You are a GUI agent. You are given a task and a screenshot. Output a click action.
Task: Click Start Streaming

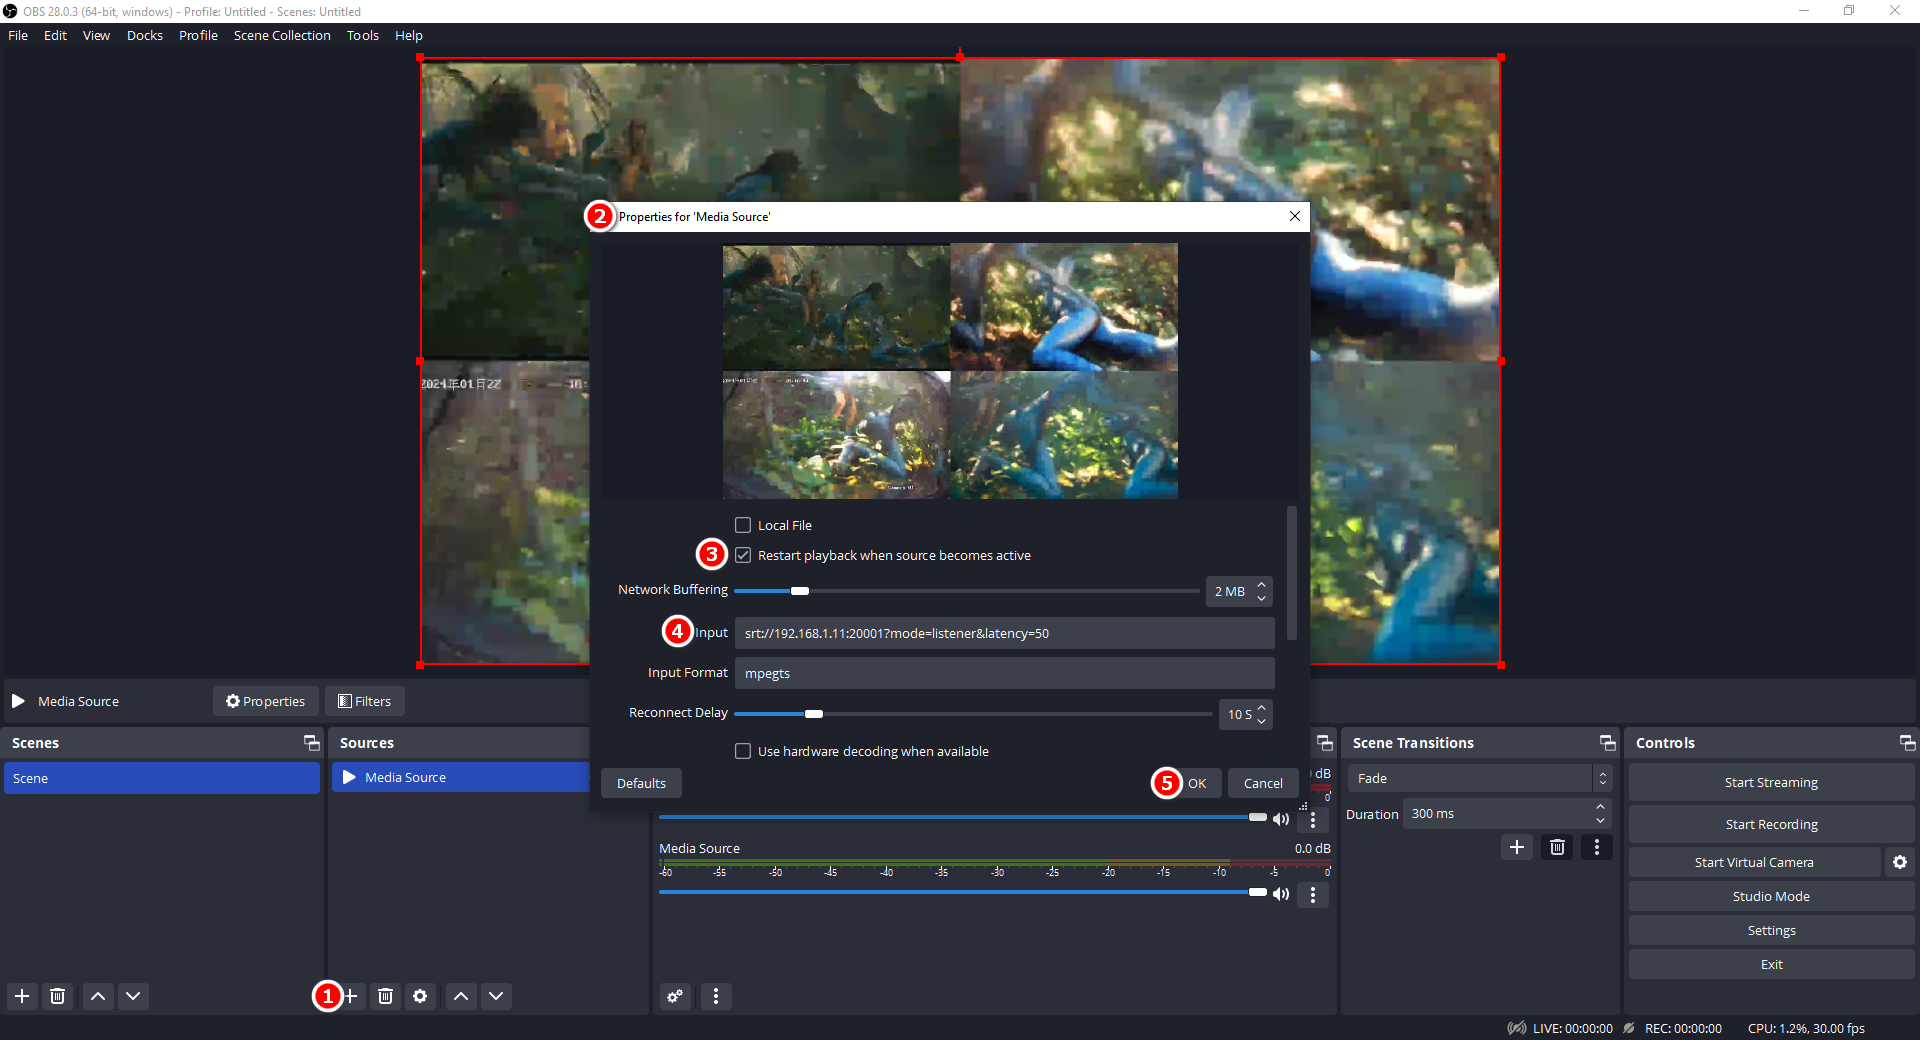(x=1771, y=782)
